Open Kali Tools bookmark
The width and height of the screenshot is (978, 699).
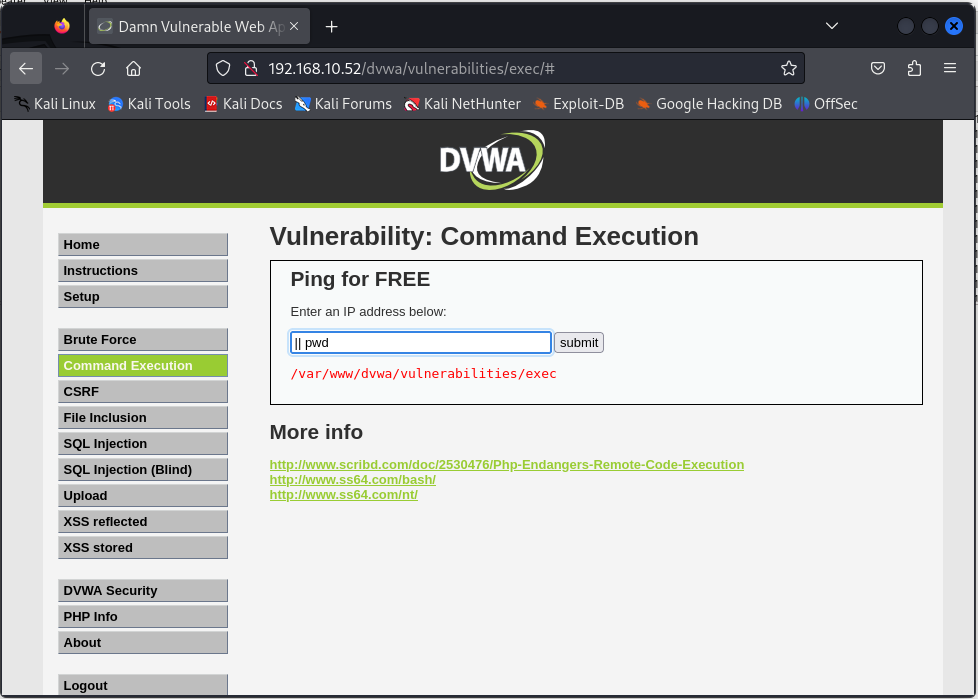pyautogui.click(x=149, y=104)
